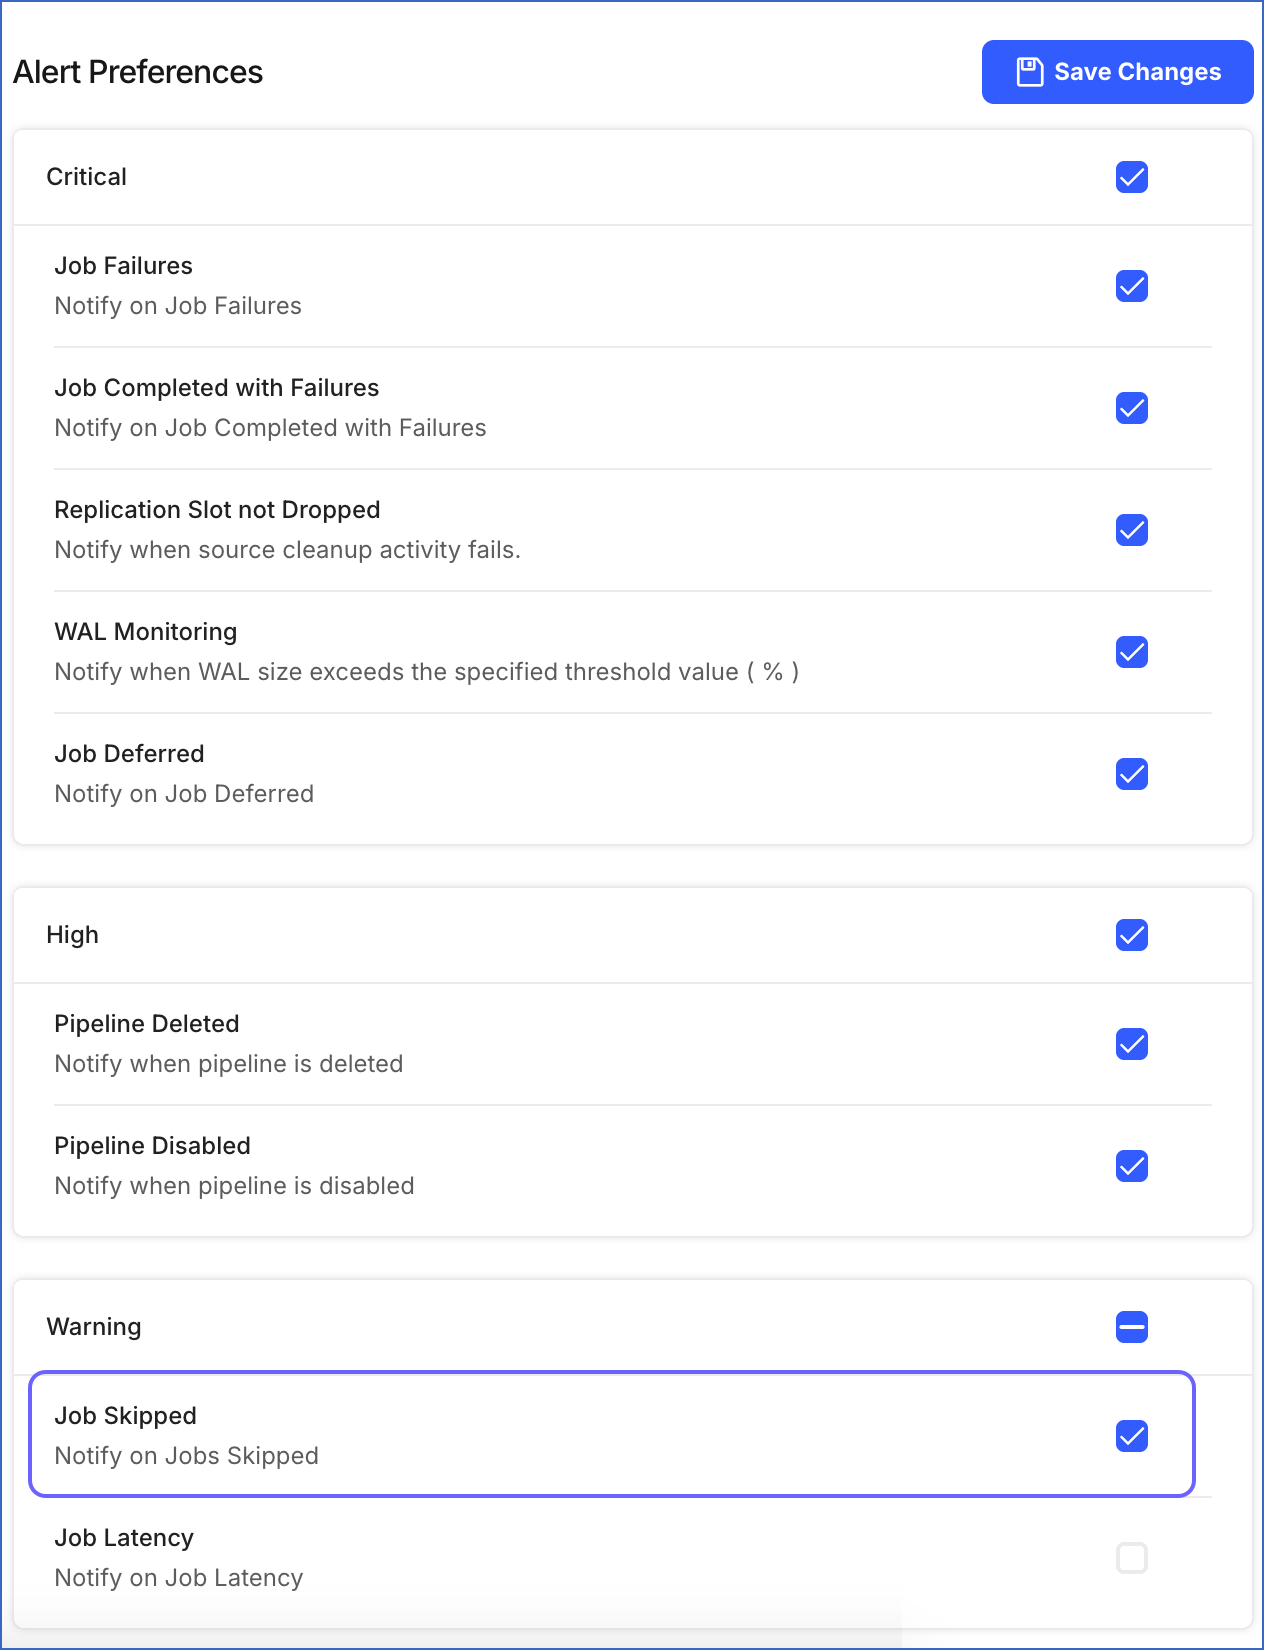Uncheck the Critical section master checkbox
Screen dimensions: 1264x1650
pyautogui.click(x=1131, y=177)
